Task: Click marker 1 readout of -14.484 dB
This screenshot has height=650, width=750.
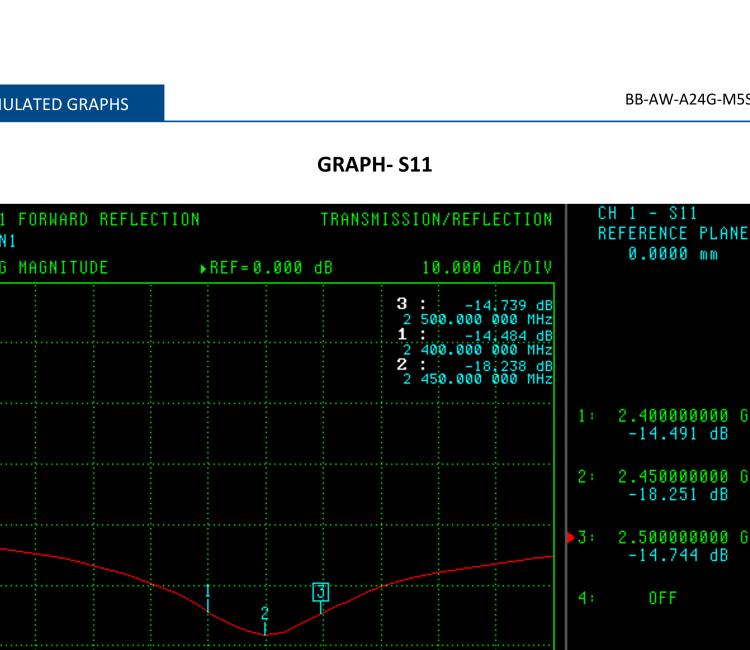Action: [510, 332]
